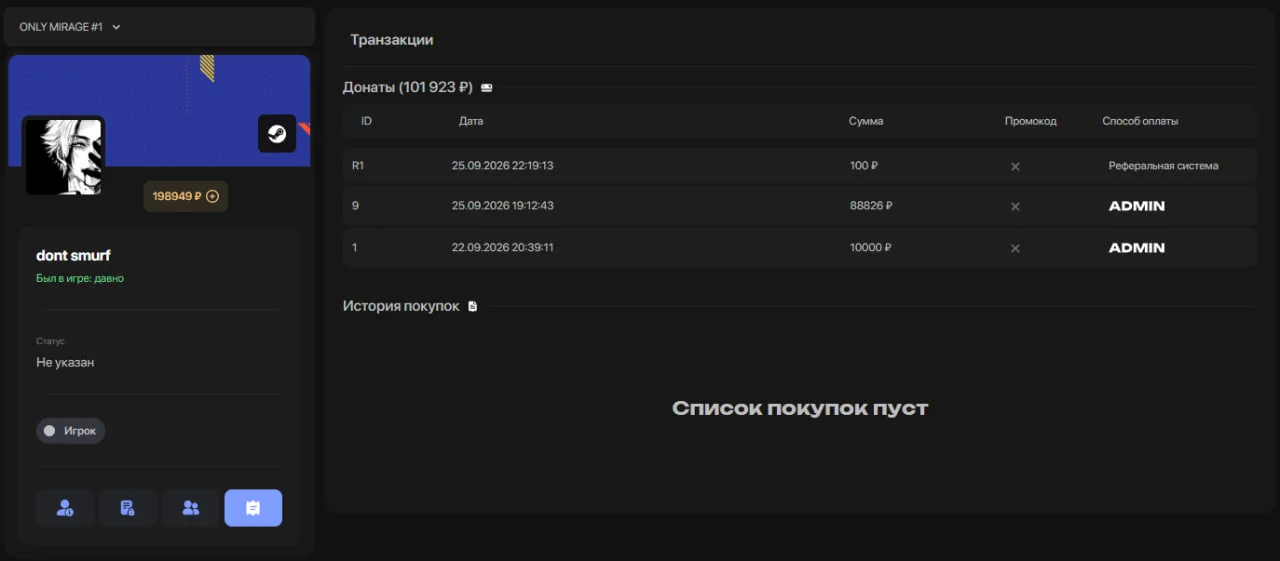Select the date 25.09.2026 19:12:43
Viewport: 1280px width, 561px height.
[502, 206]
